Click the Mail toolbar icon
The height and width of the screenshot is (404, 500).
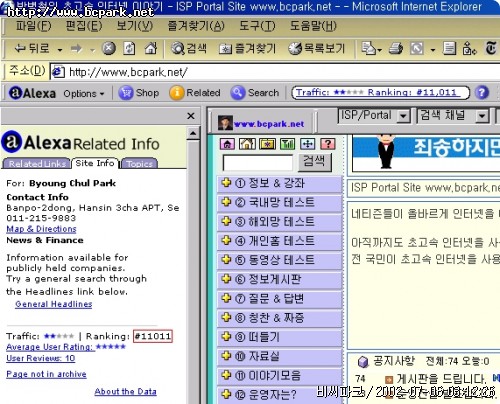point(369,48)
